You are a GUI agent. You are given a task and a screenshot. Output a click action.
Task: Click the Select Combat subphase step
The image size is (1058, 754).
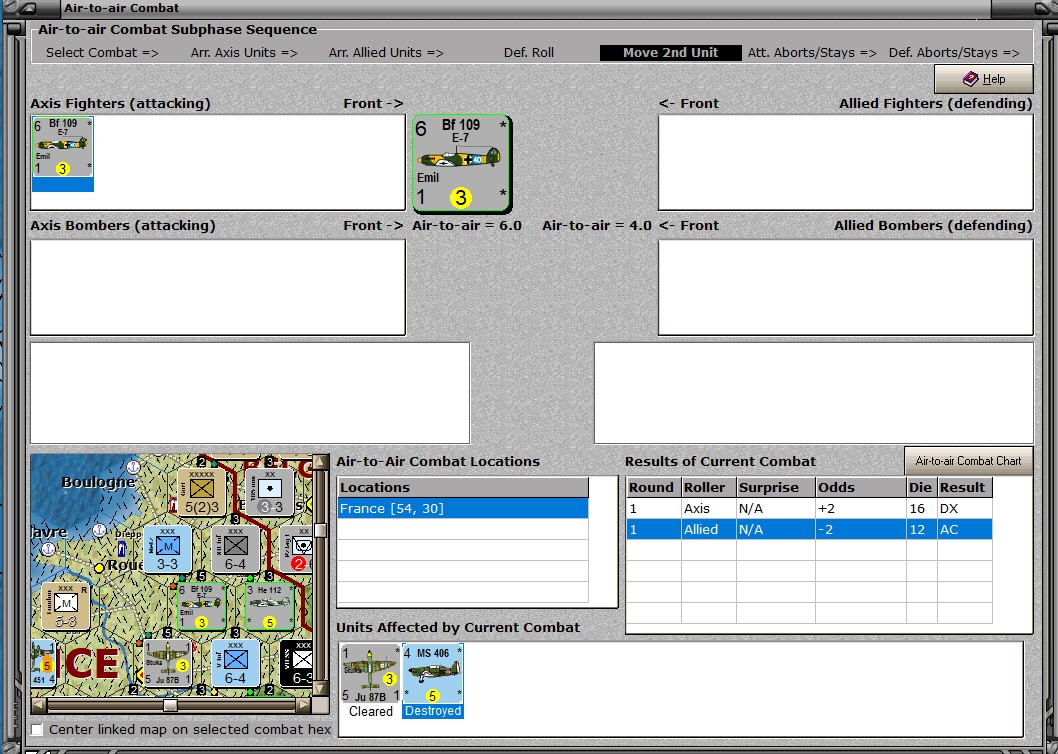click(x=102, y=53)
